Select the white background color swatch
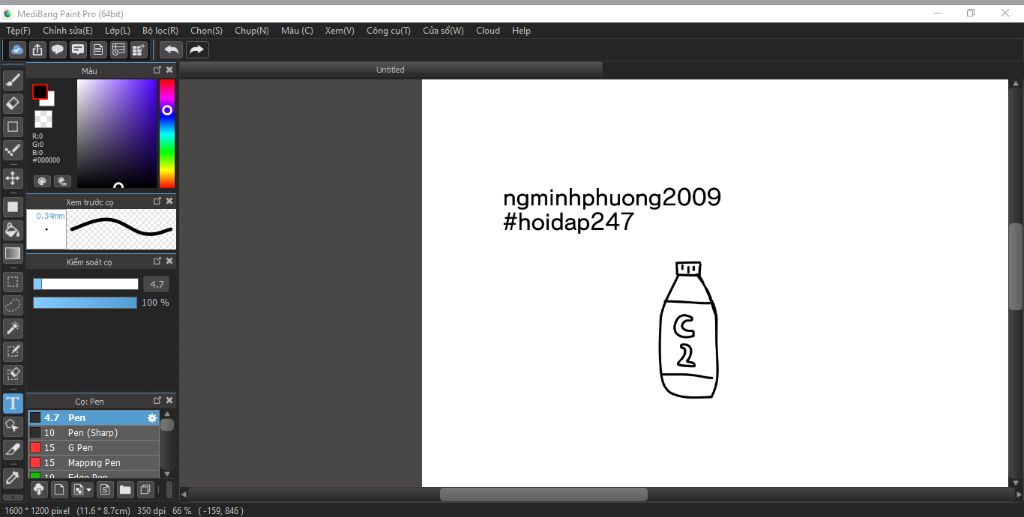The image size is (1024, 517). (x=49, y=101)
